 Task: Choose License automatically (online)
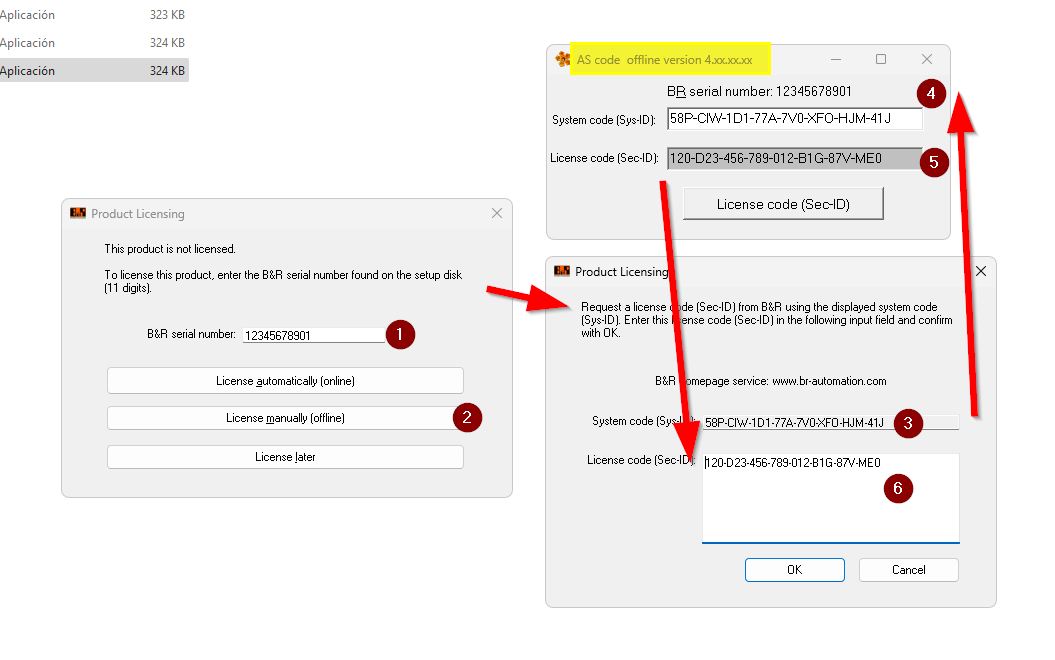click(x=285, y=381)
